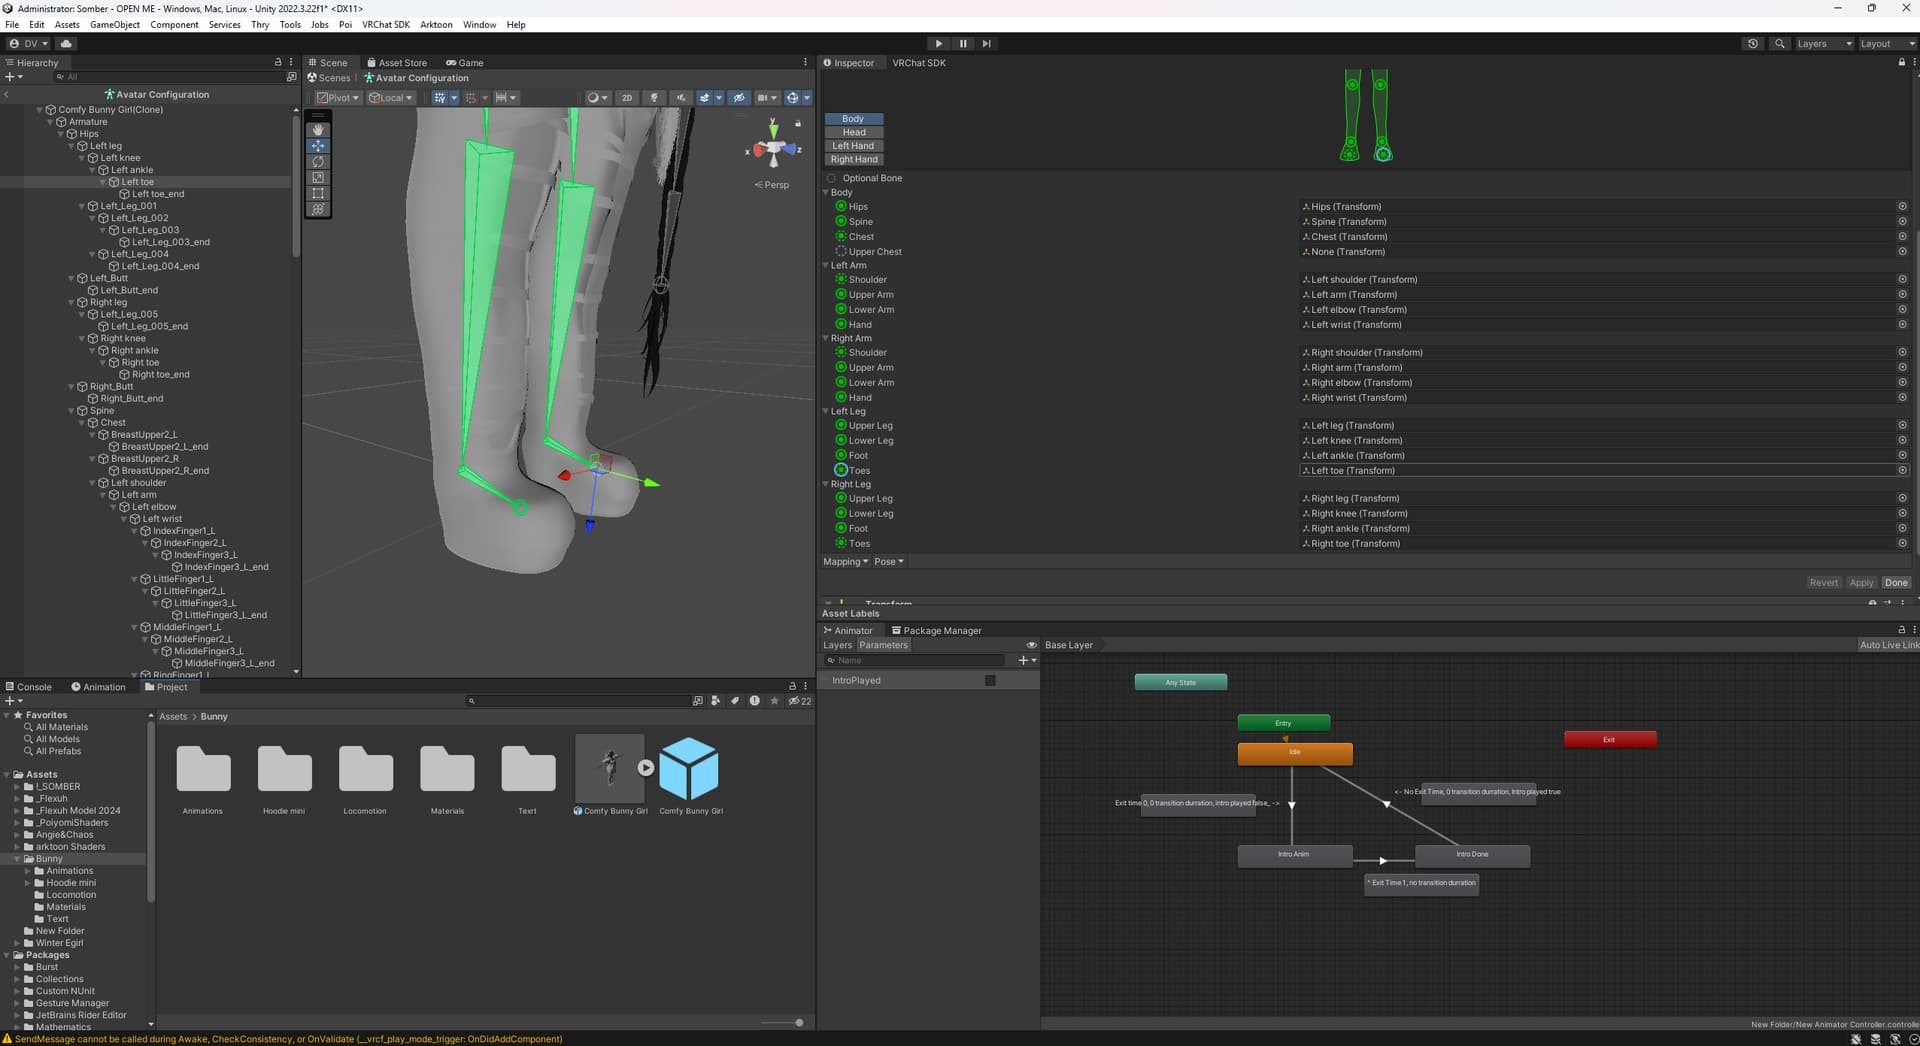Click the Toes bone indicator under Left Leg
This screenshot has width=1920, height=1046.
(x=841, y=470)
